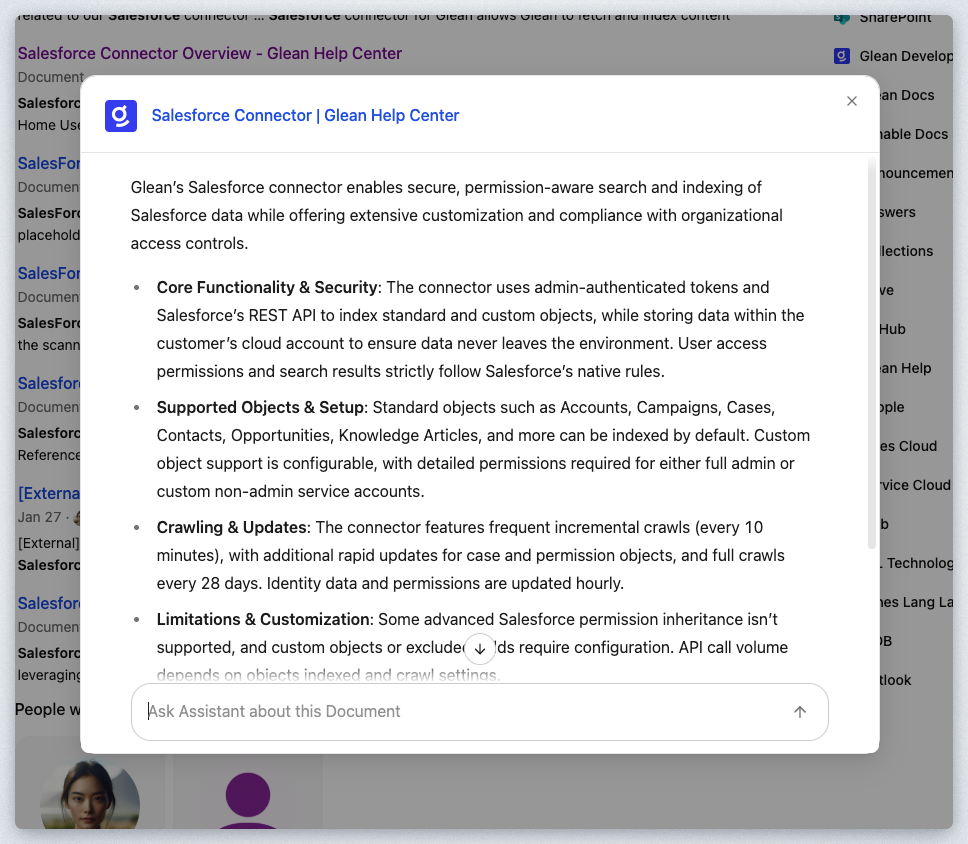
Task: Click the Glean Developer icon in the sidebar
Action: (x=842, y=56)
